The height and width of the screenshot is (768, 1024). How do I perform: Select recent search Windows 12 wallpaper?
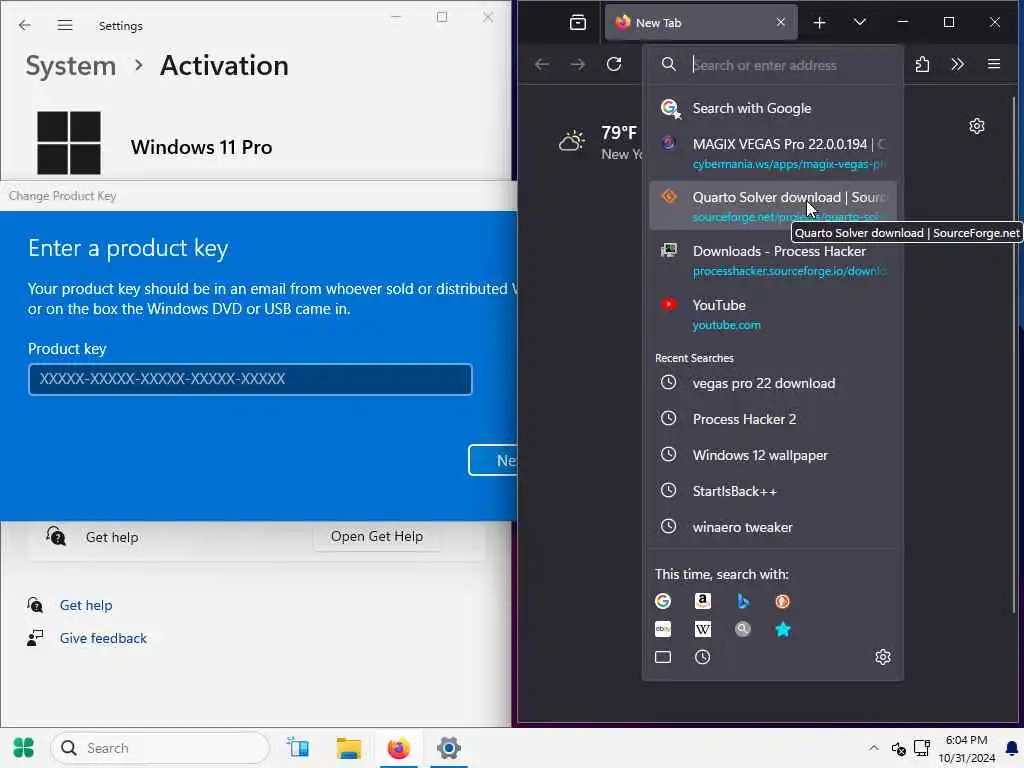(x=773, y=455)
